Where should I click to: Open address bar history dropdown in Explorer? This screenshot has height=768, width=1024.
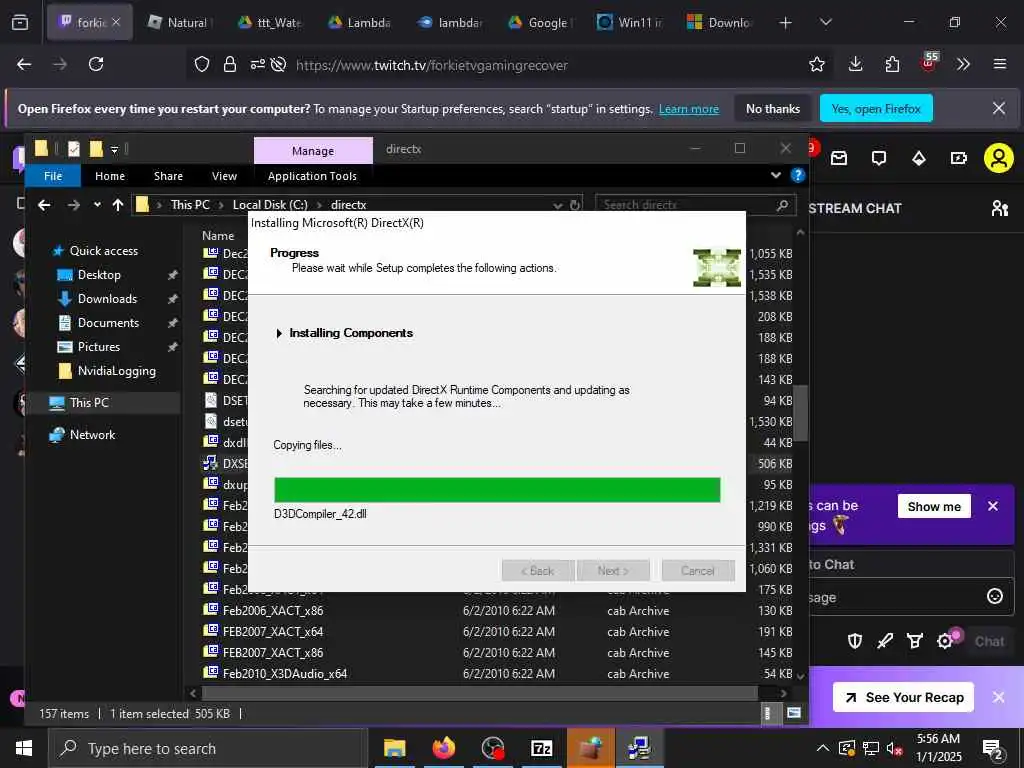[558, 205]
